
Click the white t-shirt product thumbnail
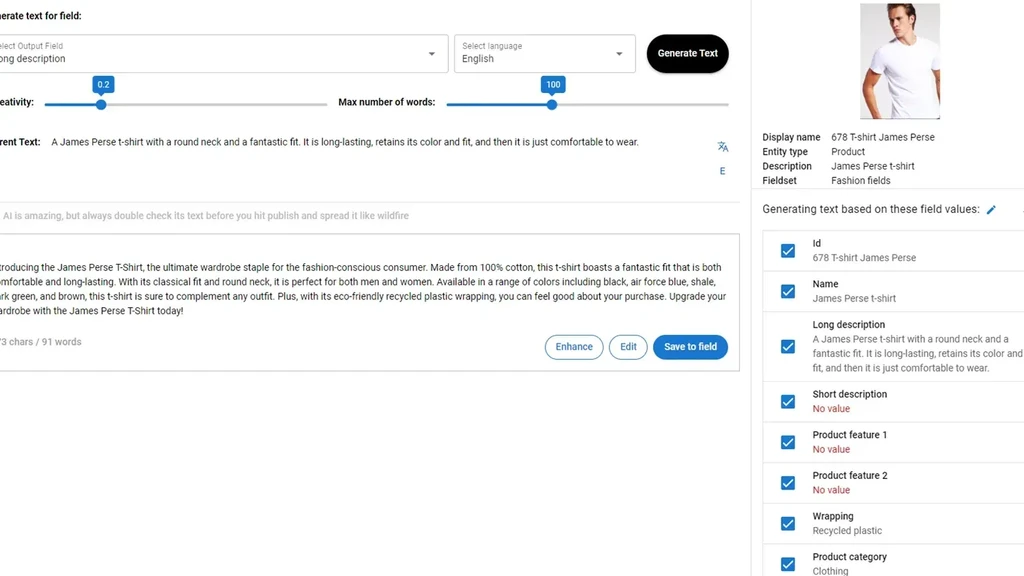(900, 61)
